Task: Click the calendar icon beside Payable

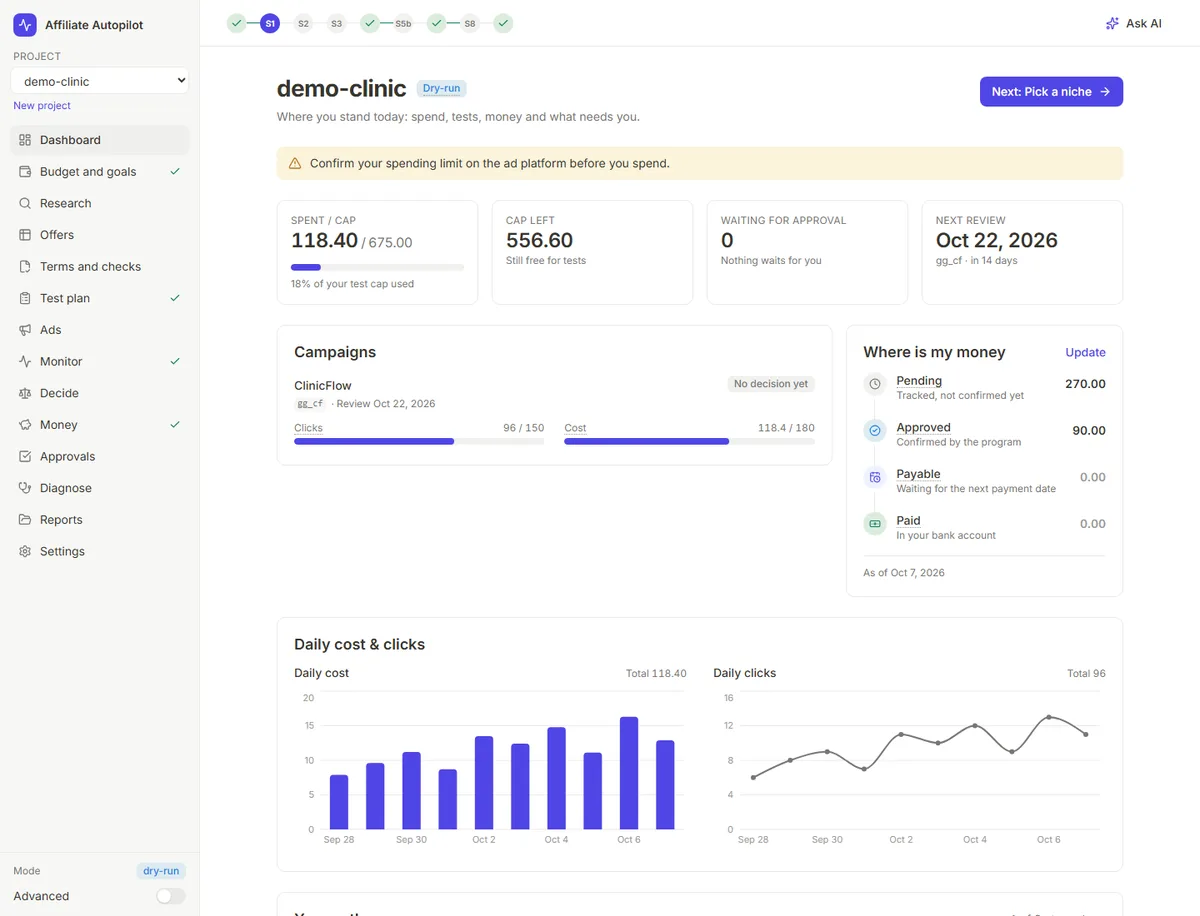Action: 875,477
